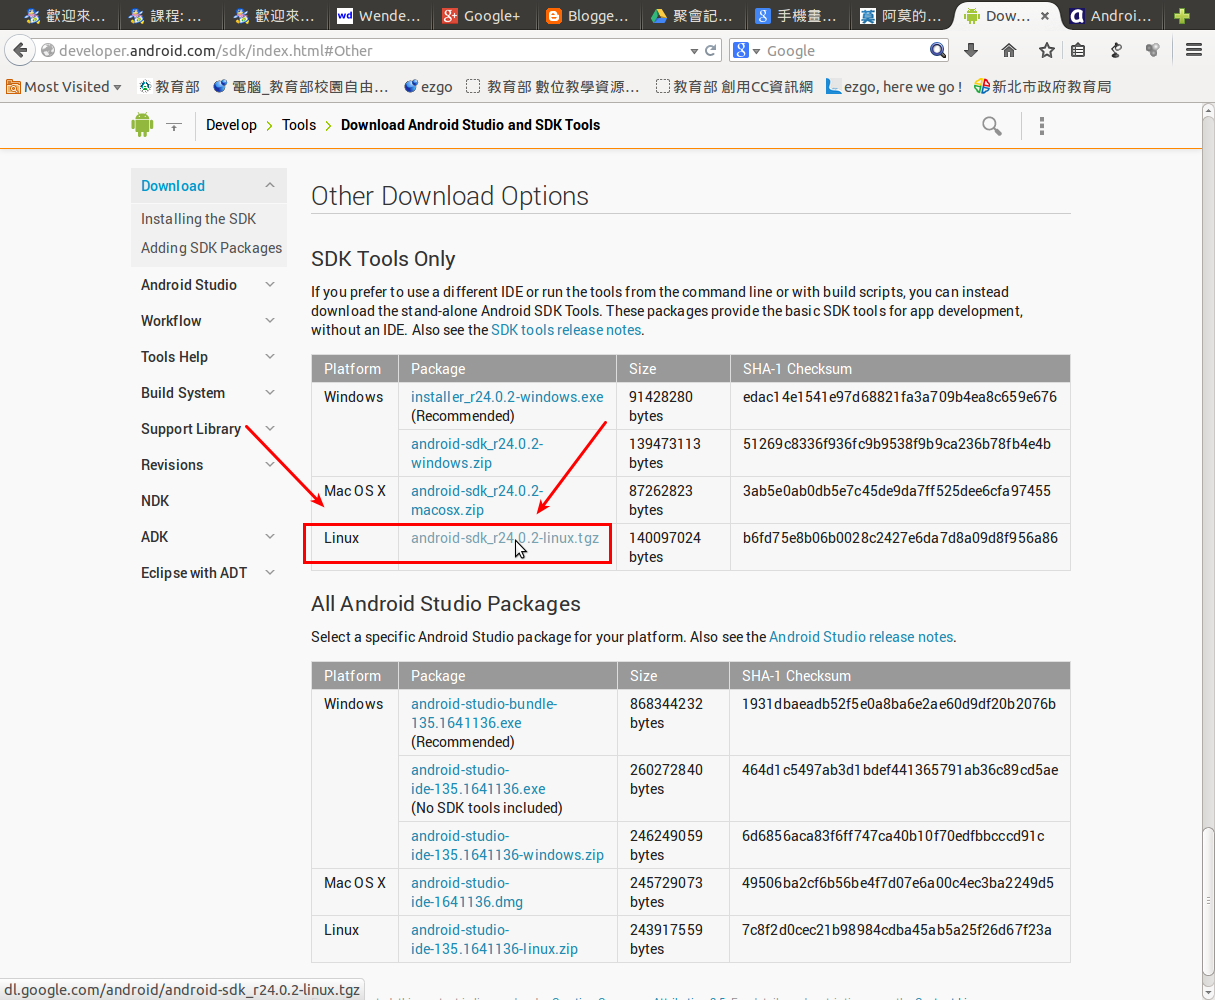This screenshot has height=1000, width=1215.
Task: Switch to the Google+ tab
Action: tap(481, 16)
